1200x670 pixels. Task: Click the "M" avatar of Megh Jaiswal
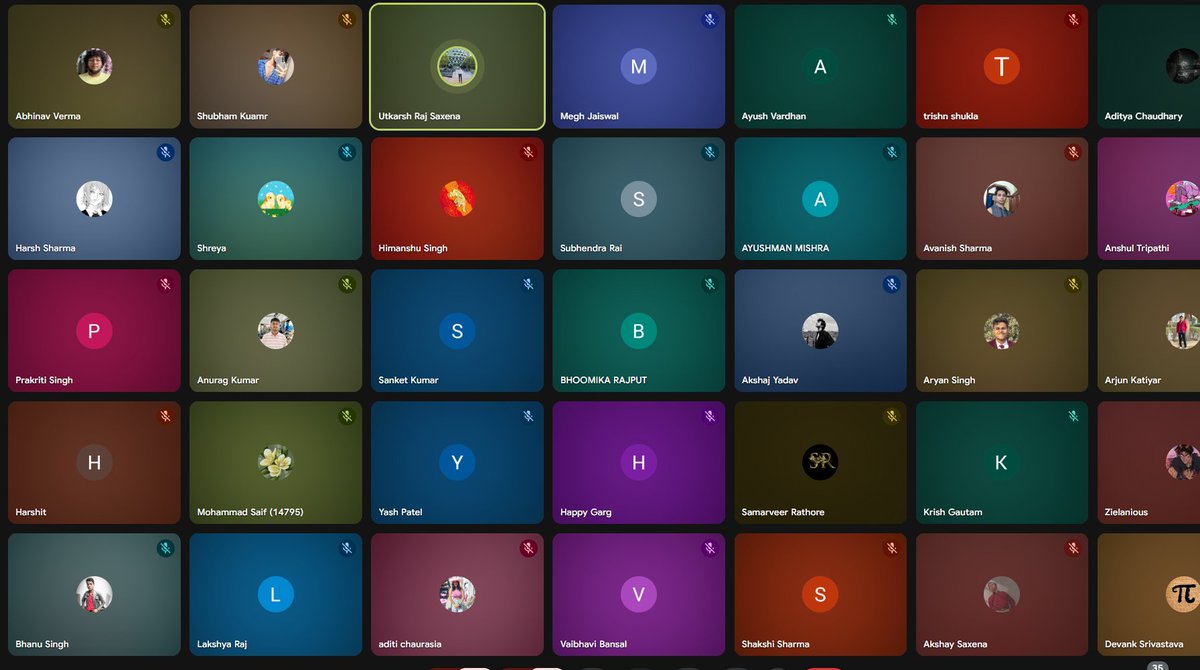pos(638,67)
